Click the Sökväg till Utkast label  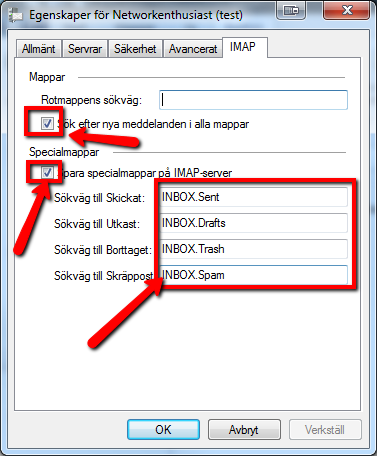(x=97, y=224)
